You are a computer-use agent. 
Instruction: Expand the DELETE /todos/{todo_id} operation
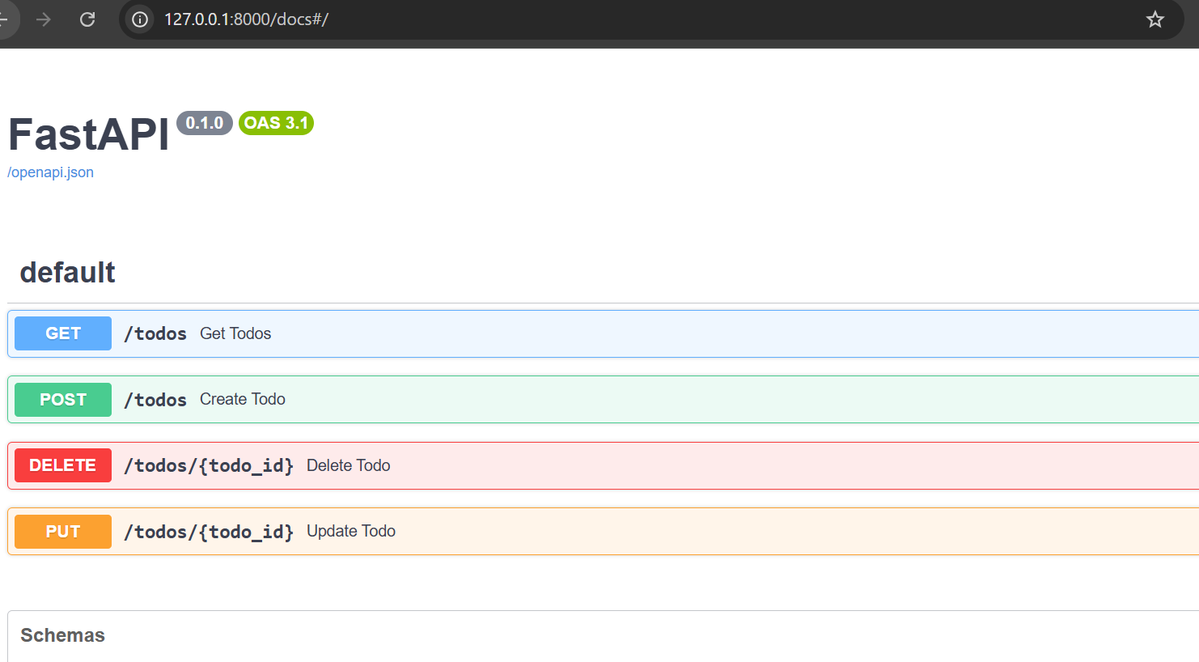pyautogui.click(x=603, y=466)
